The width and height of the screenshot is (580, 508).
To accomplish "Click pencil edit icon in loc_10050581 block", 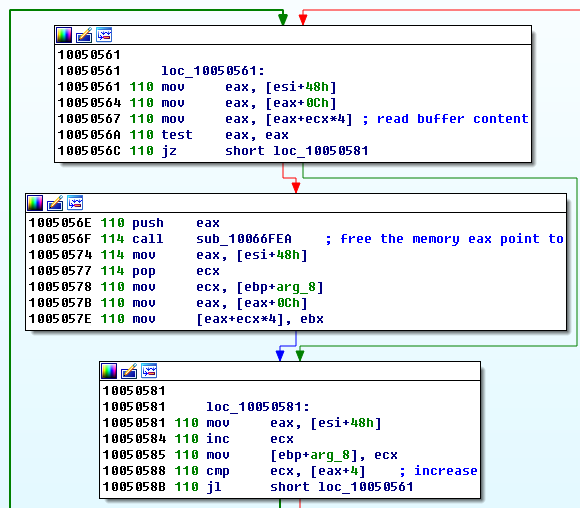I will click(129, 371).
